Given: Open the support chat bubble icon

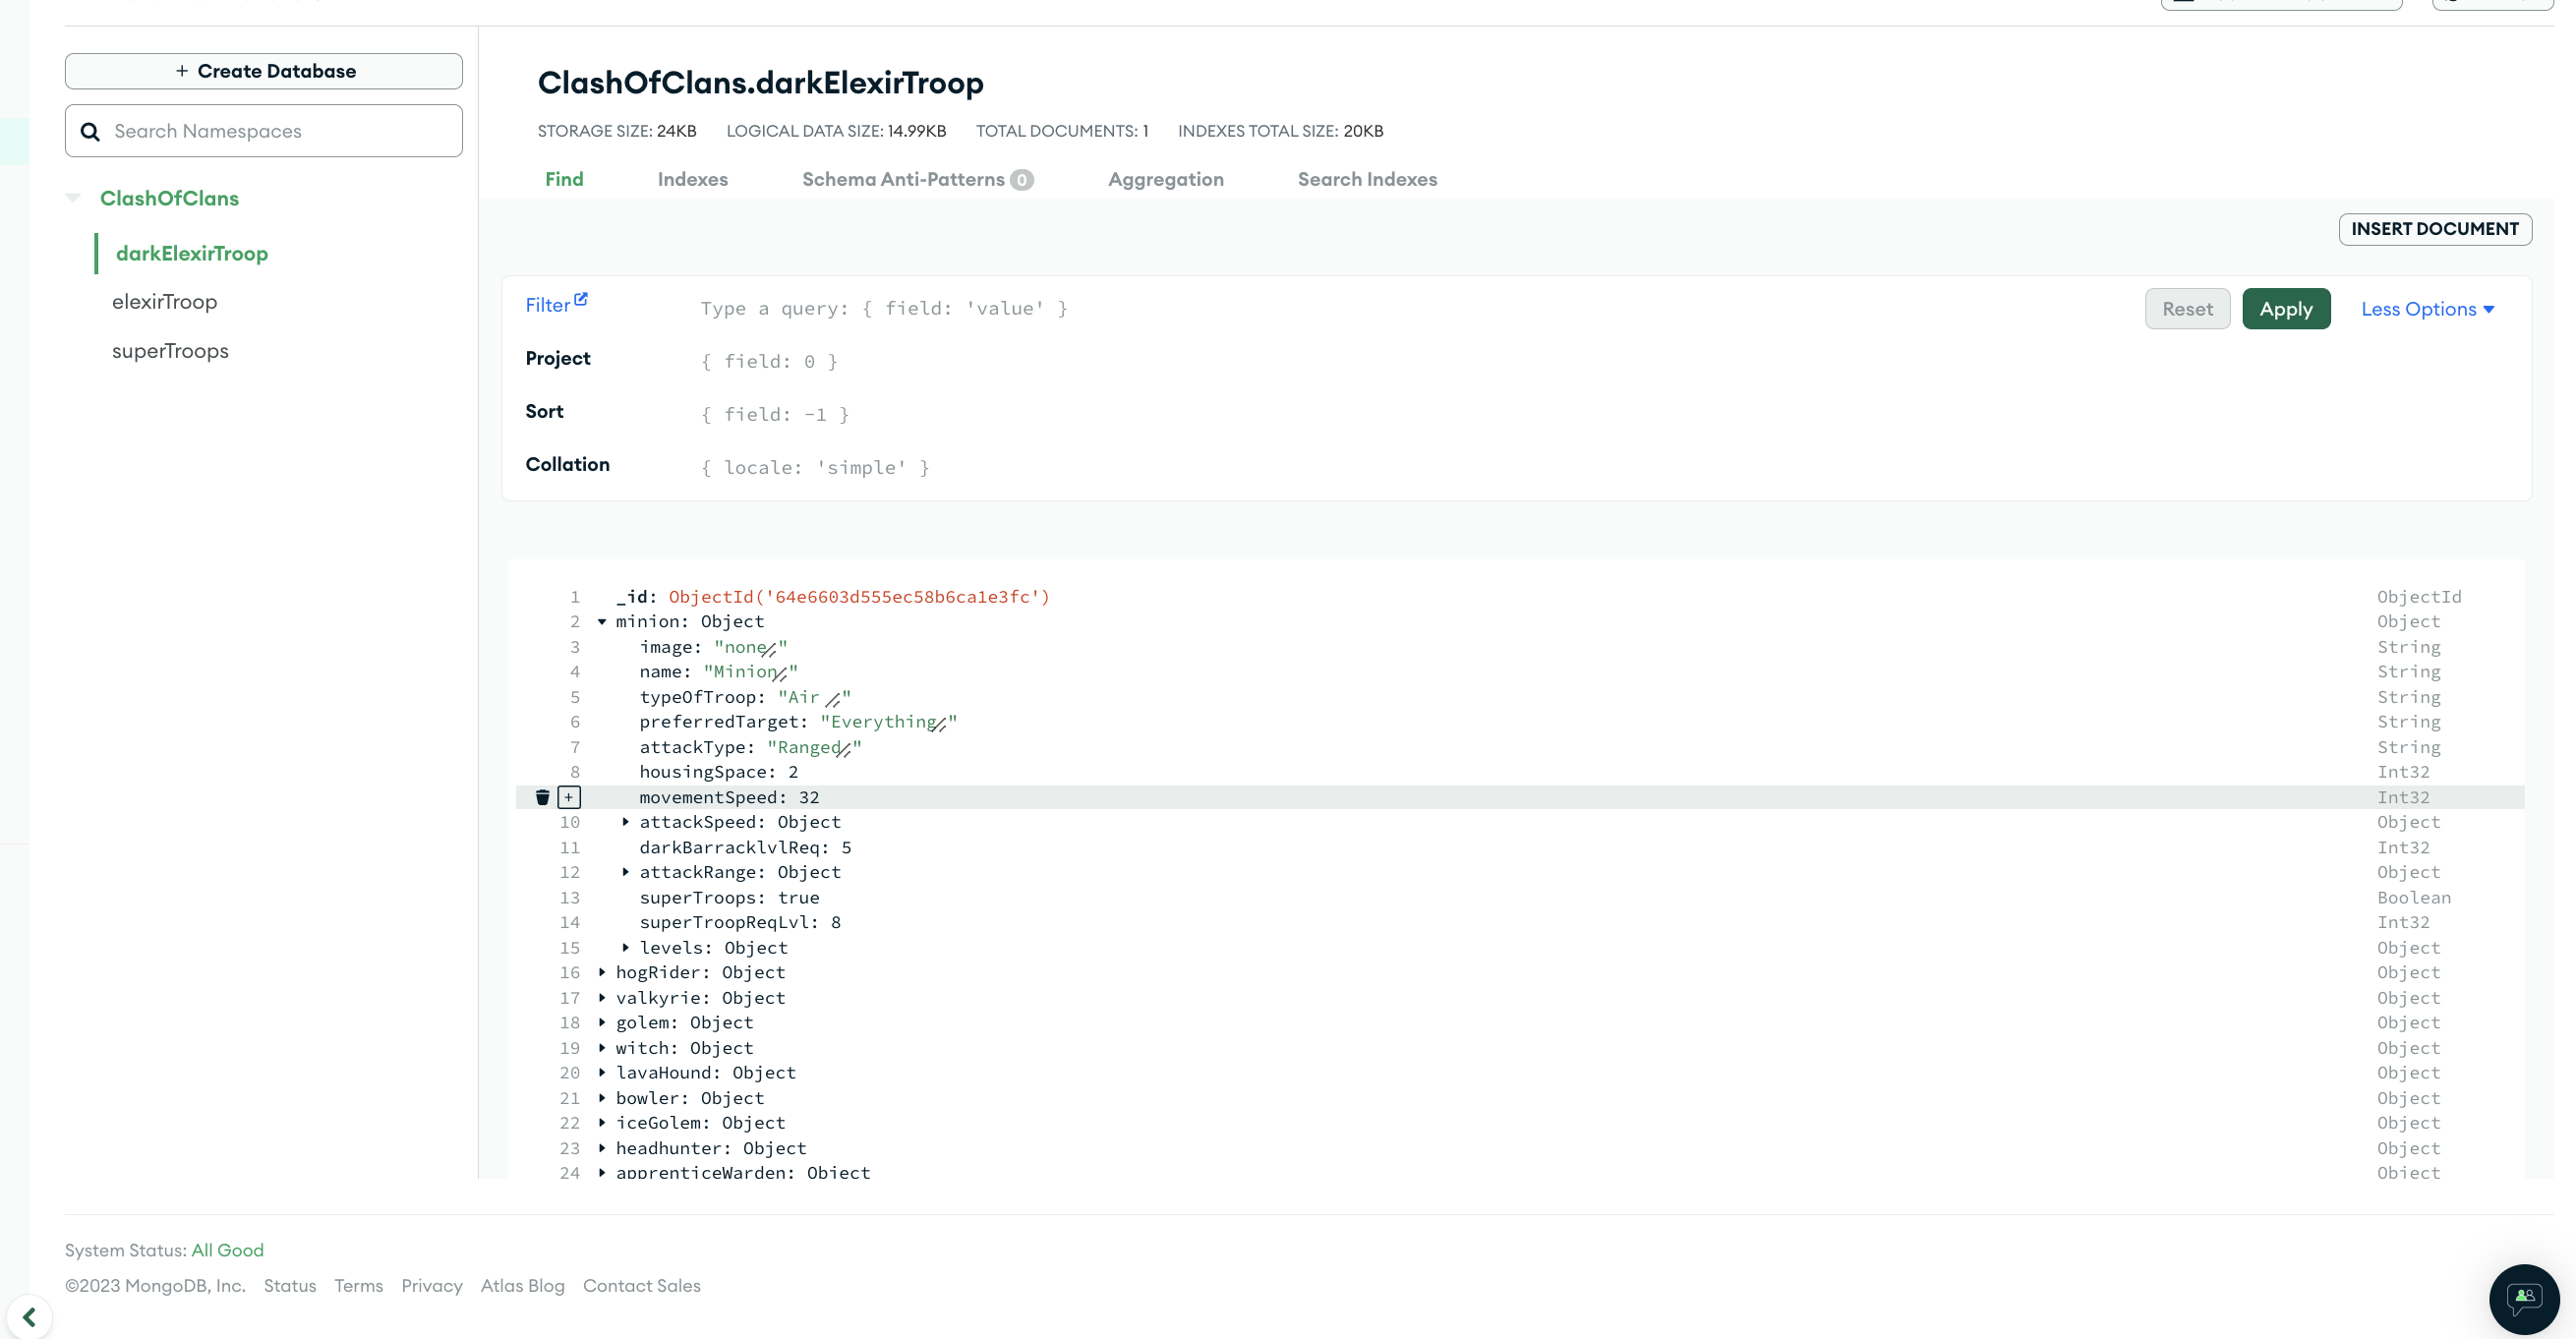Looking at the screenshot, I should [x=2523, y=1299].
